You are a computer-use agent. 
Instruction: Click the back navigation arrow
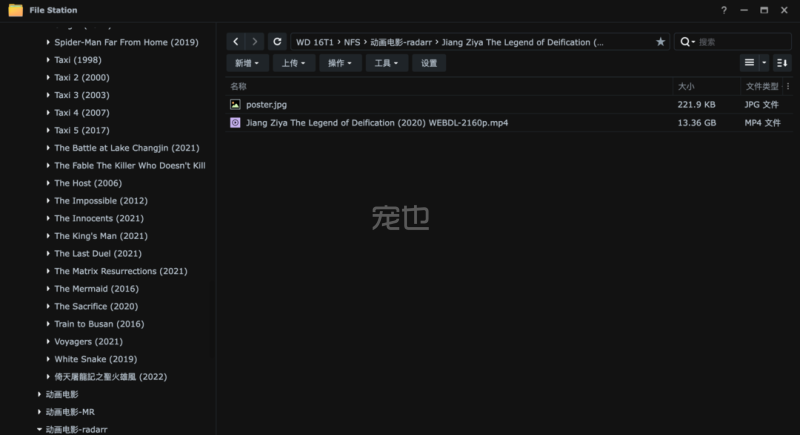point(235,42)
